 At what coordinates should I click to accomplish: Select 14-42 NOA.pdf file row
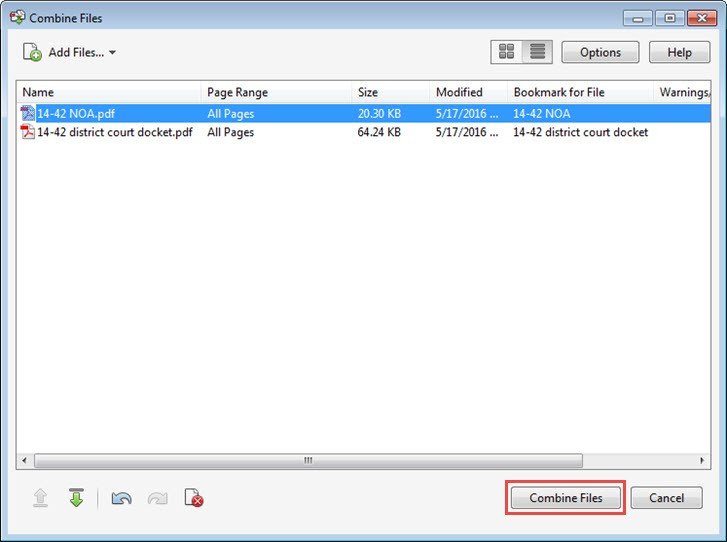pos(76,114)
